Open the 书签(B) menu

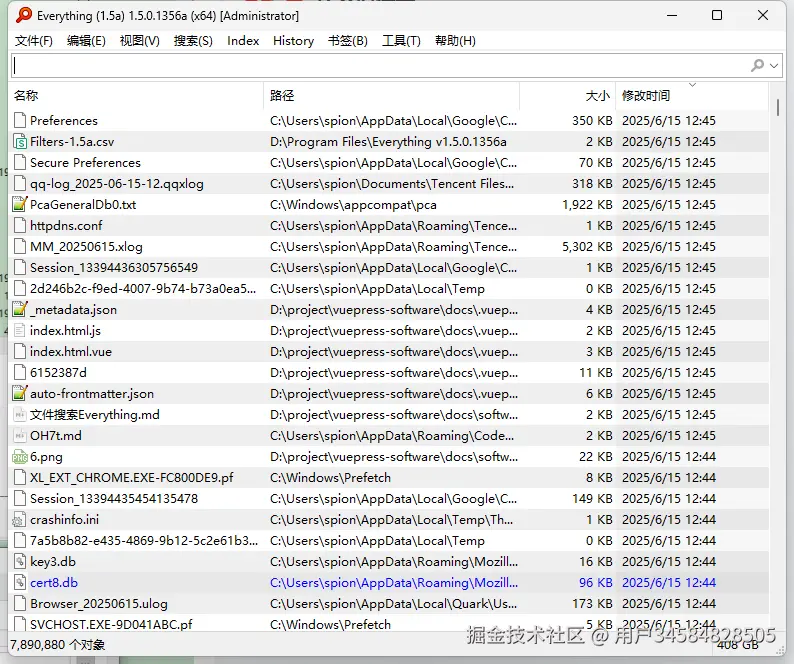point(348,41)
